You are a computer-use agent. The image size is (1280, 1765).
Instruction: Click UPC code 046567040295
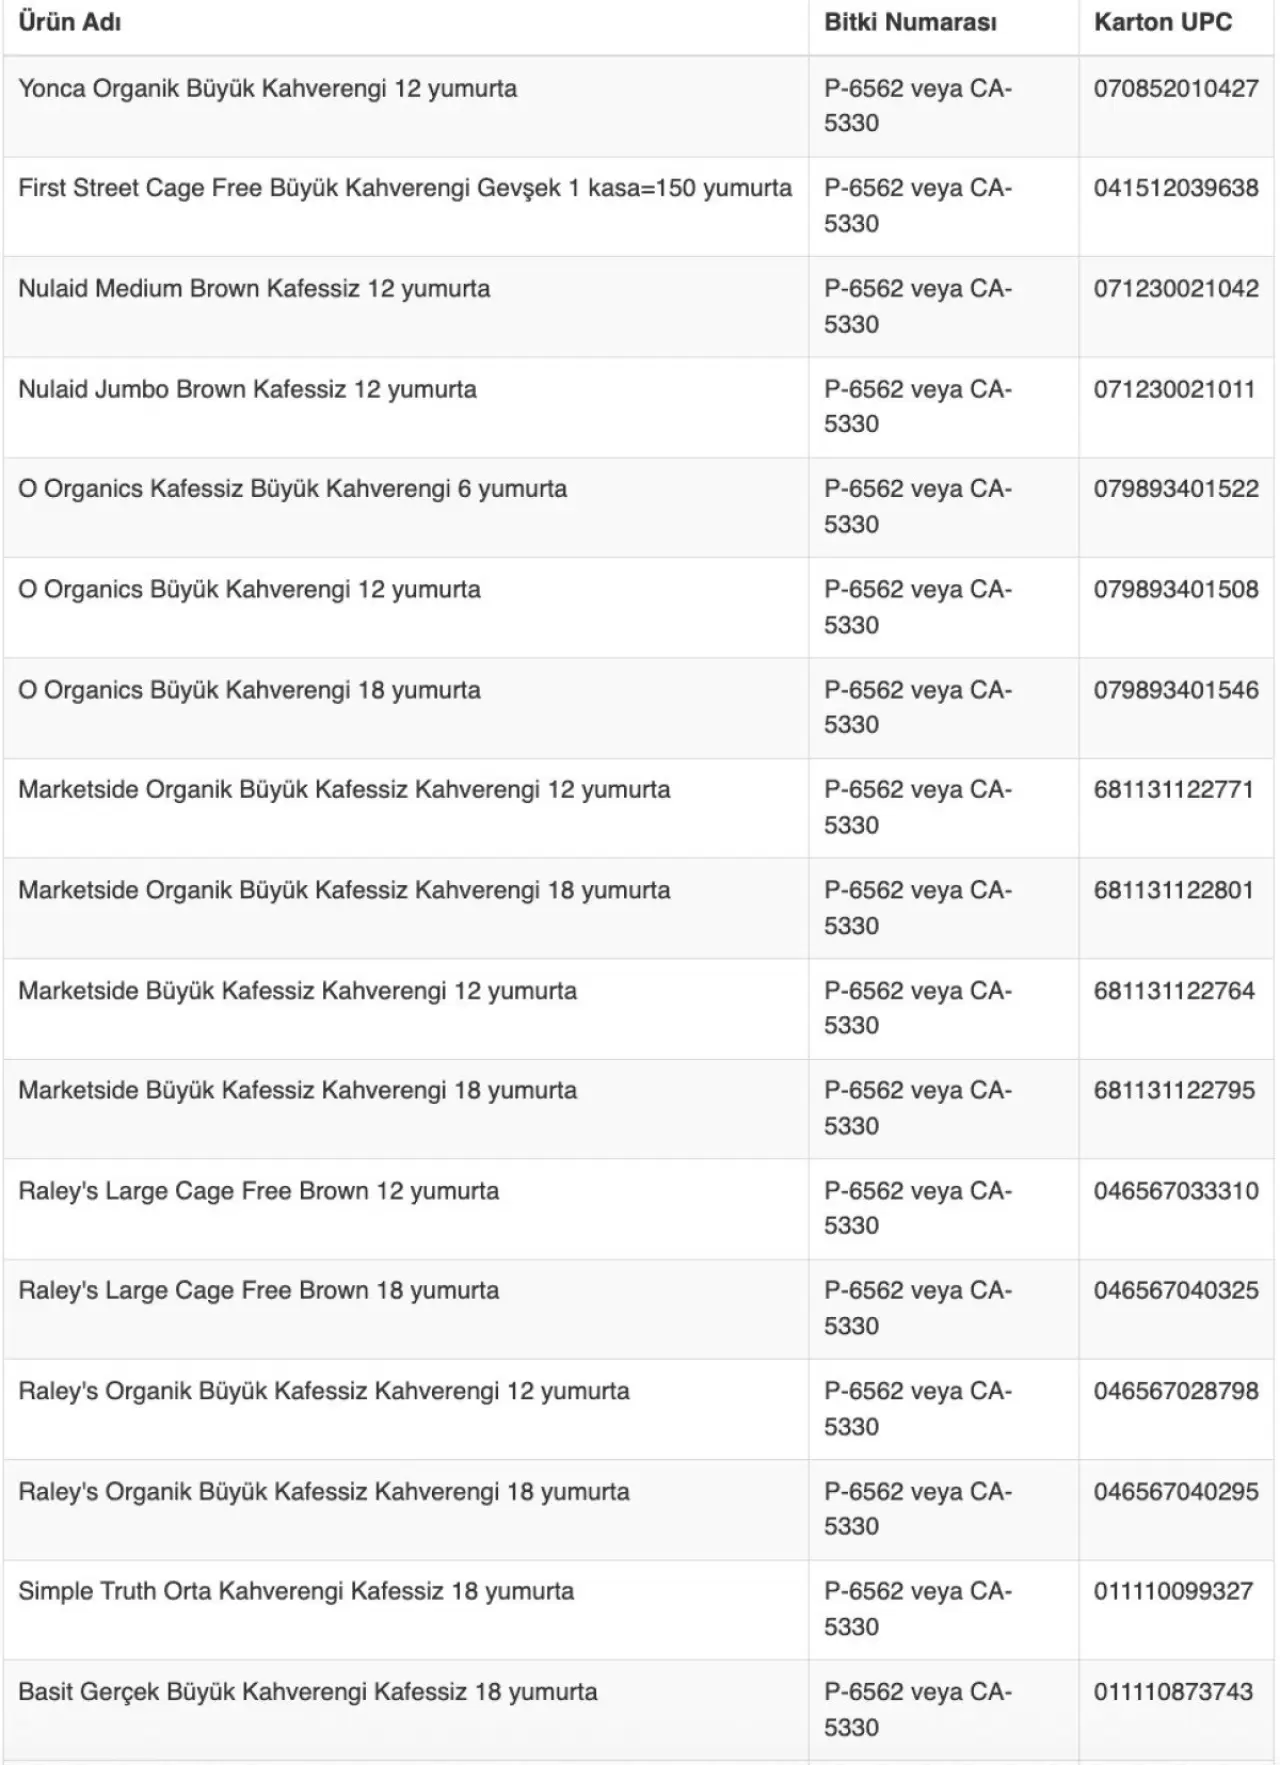pyautogui.click(x=1176, y=1491)
